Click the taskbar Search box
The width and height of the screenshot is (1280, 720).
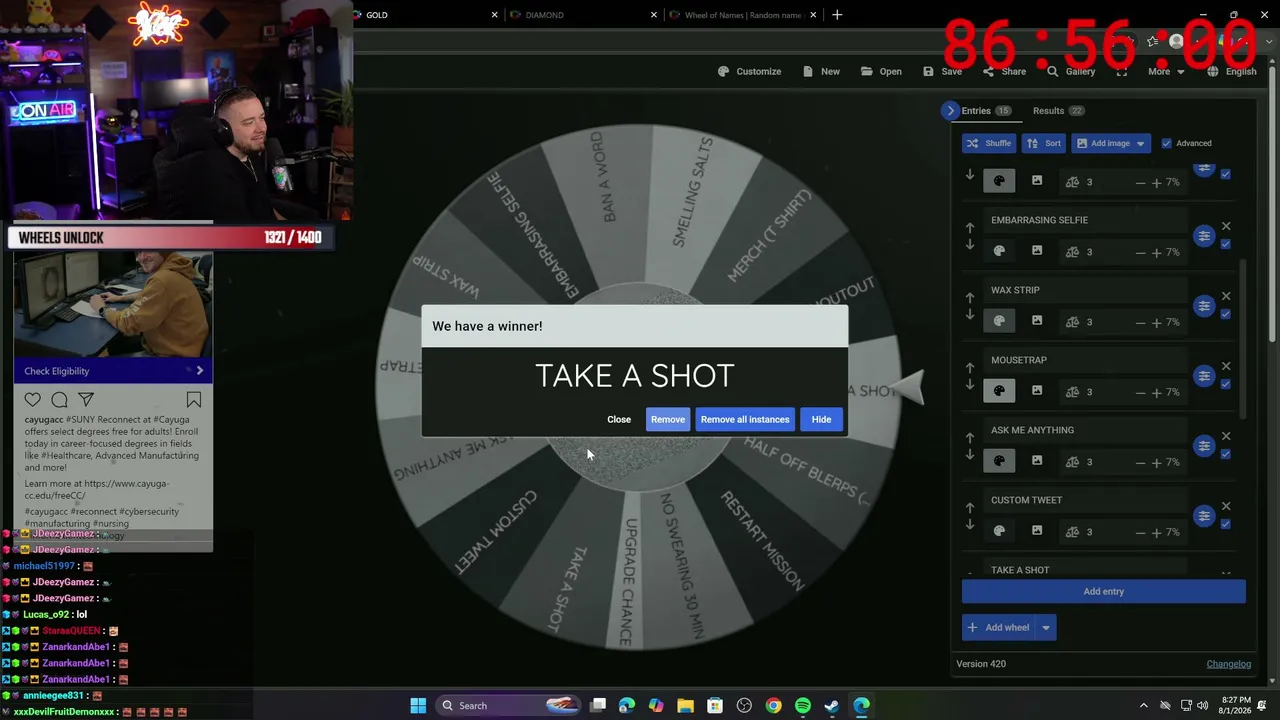[510, 706]
